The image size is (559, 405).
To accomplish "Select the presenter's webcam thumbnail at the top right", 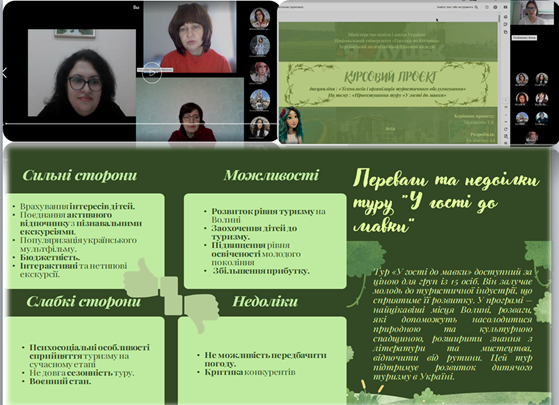I will tap(531, 12).
